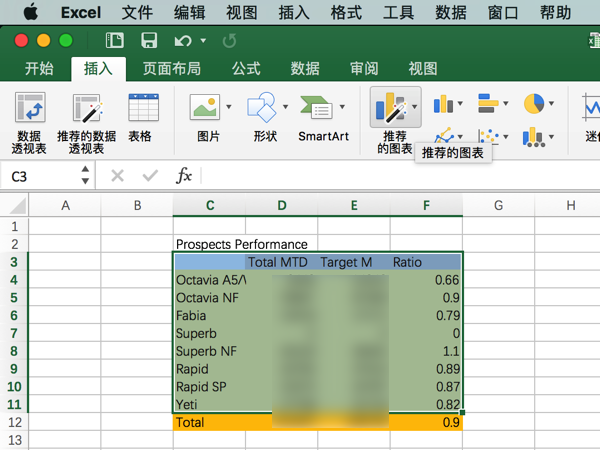Open the 编辑 menu
This screenshot has height=450, width=600.
pyautogui.click(x=189, y=13)
